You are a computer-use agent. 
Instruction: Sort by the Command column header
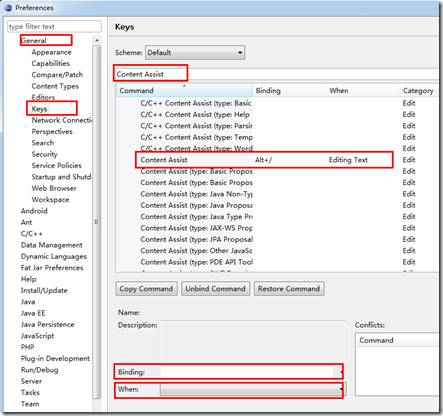[184, 91]
